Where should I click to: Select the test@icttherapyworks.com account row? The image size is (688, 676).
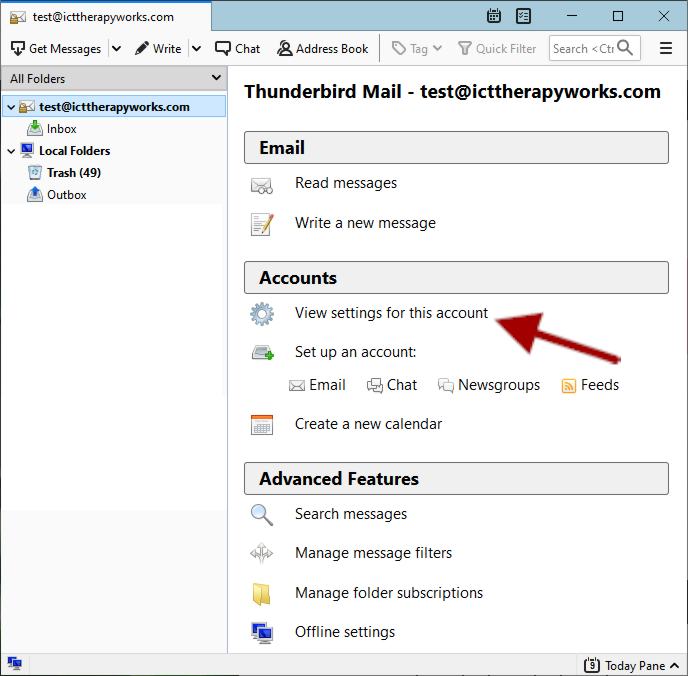pos(114,107)
